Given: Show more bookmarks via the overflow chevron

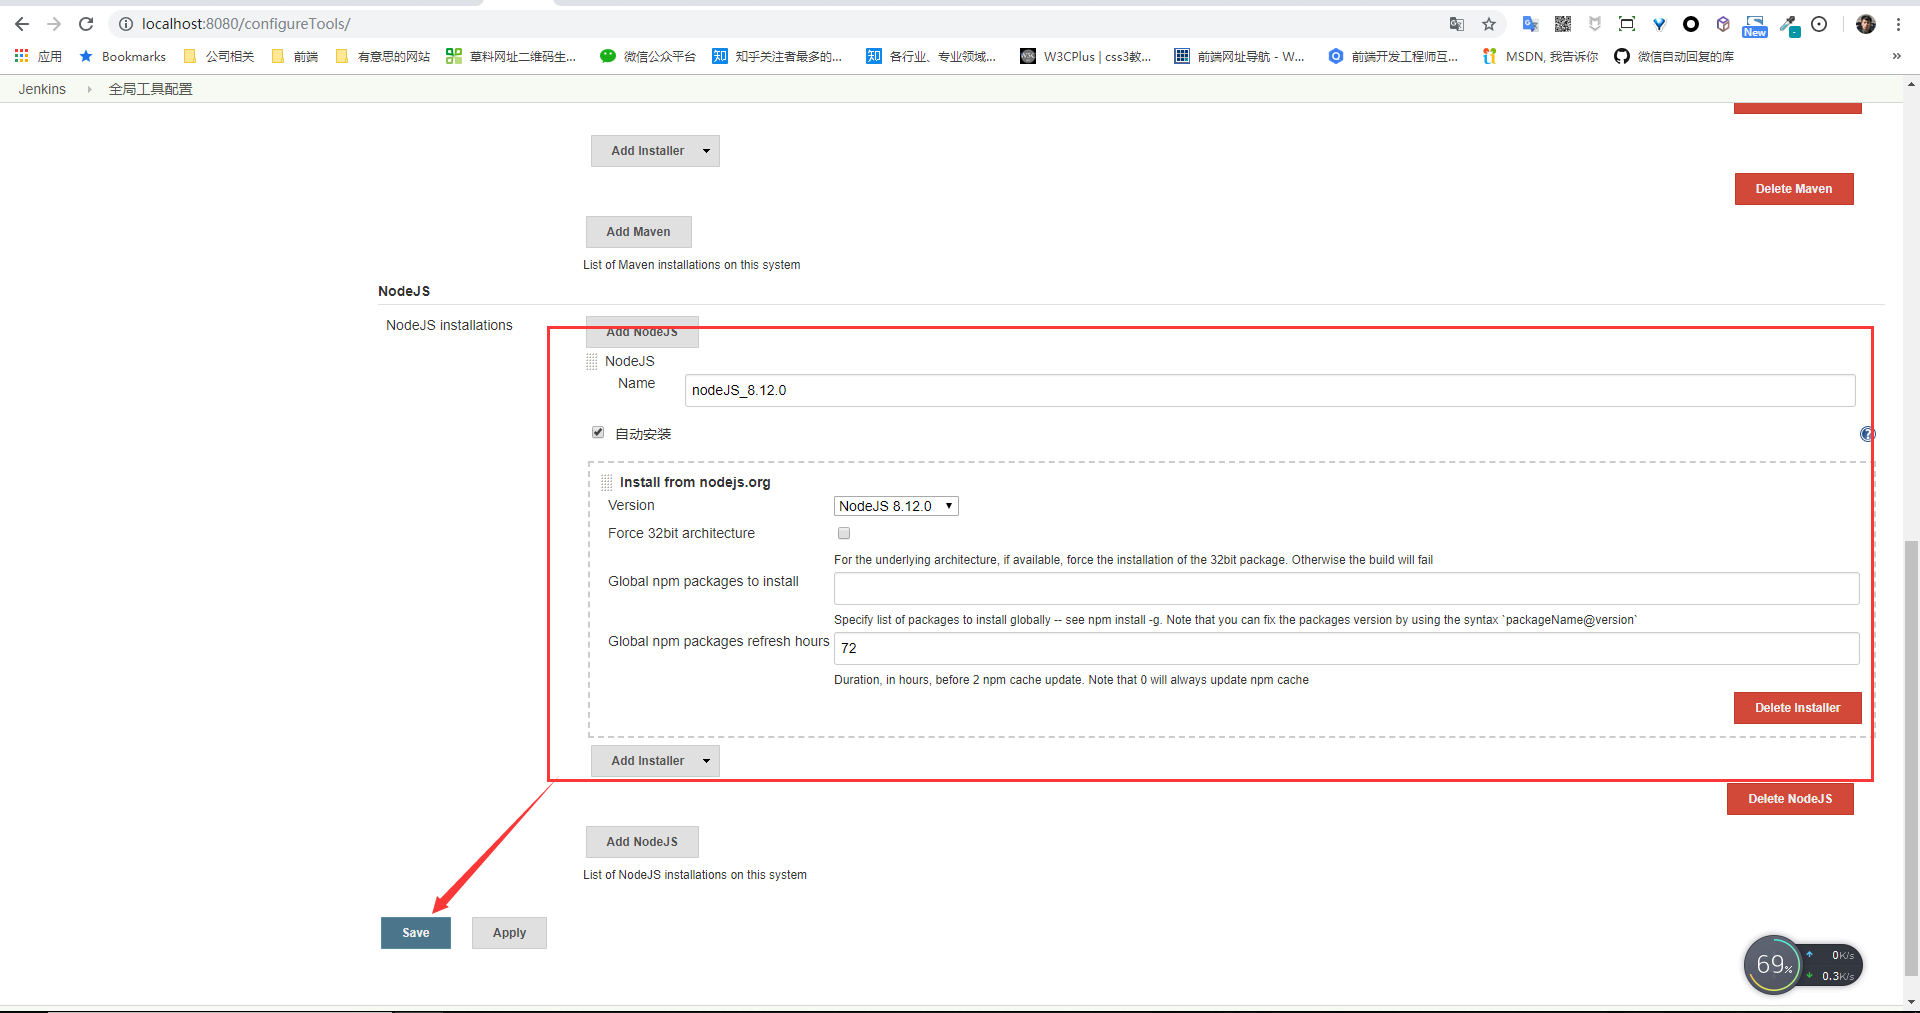Looking at the screenshot, I should [1896, 56].
